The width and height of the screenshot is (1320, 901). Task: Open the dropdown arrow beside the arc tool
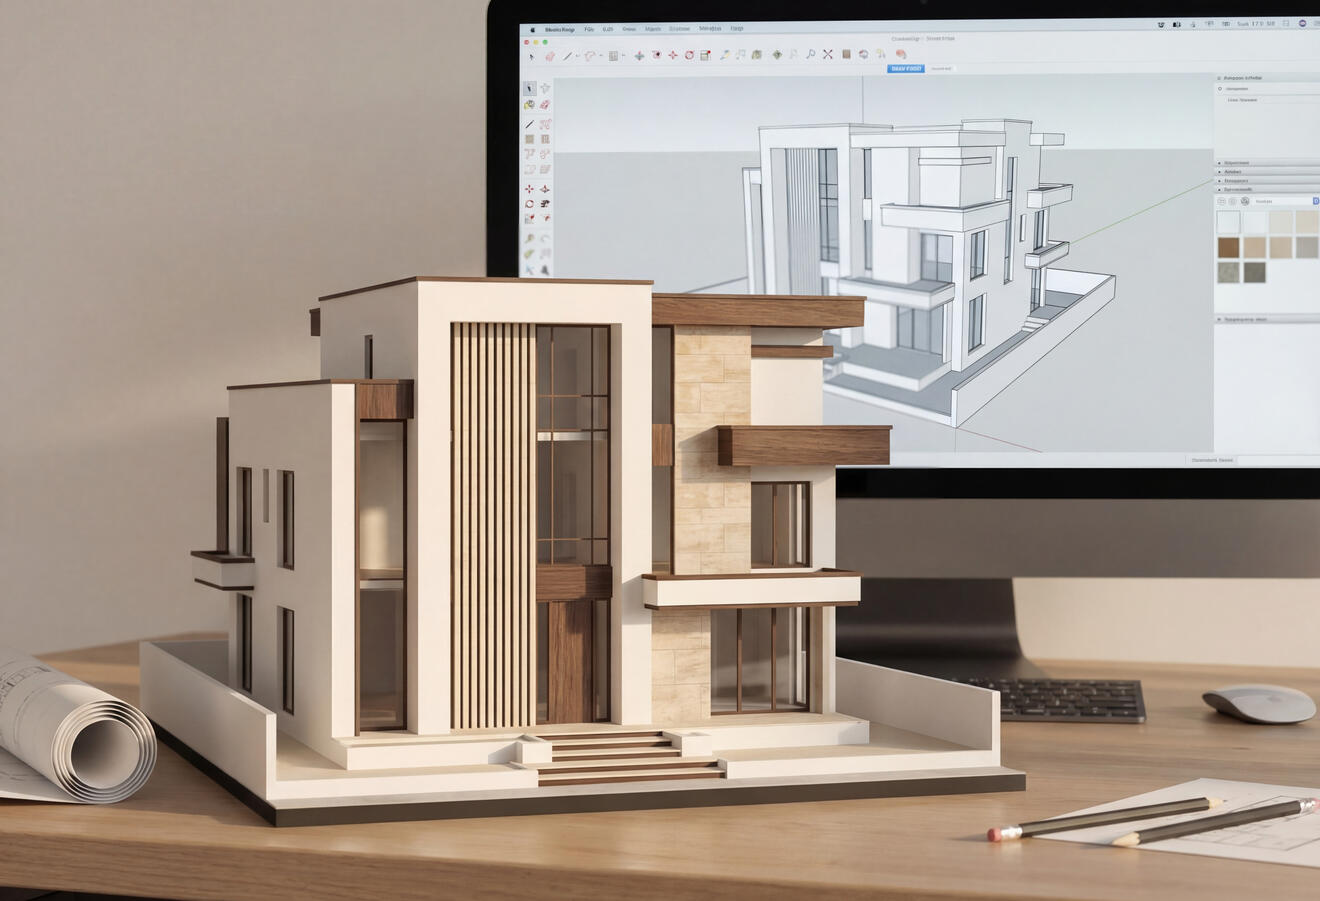(601, 56)
